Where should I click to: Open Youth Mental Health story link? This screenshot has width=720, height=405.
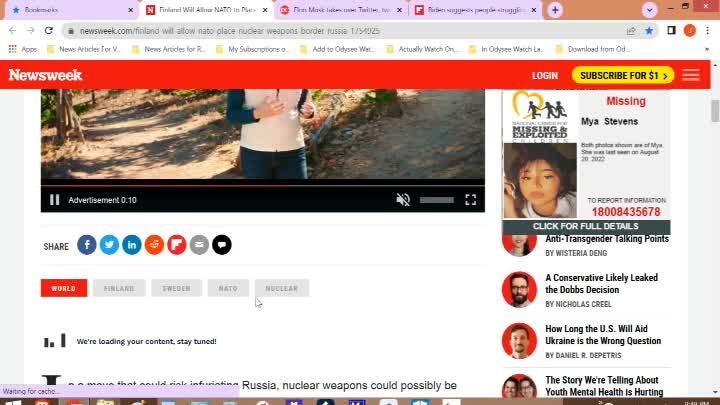pos(604,386)
